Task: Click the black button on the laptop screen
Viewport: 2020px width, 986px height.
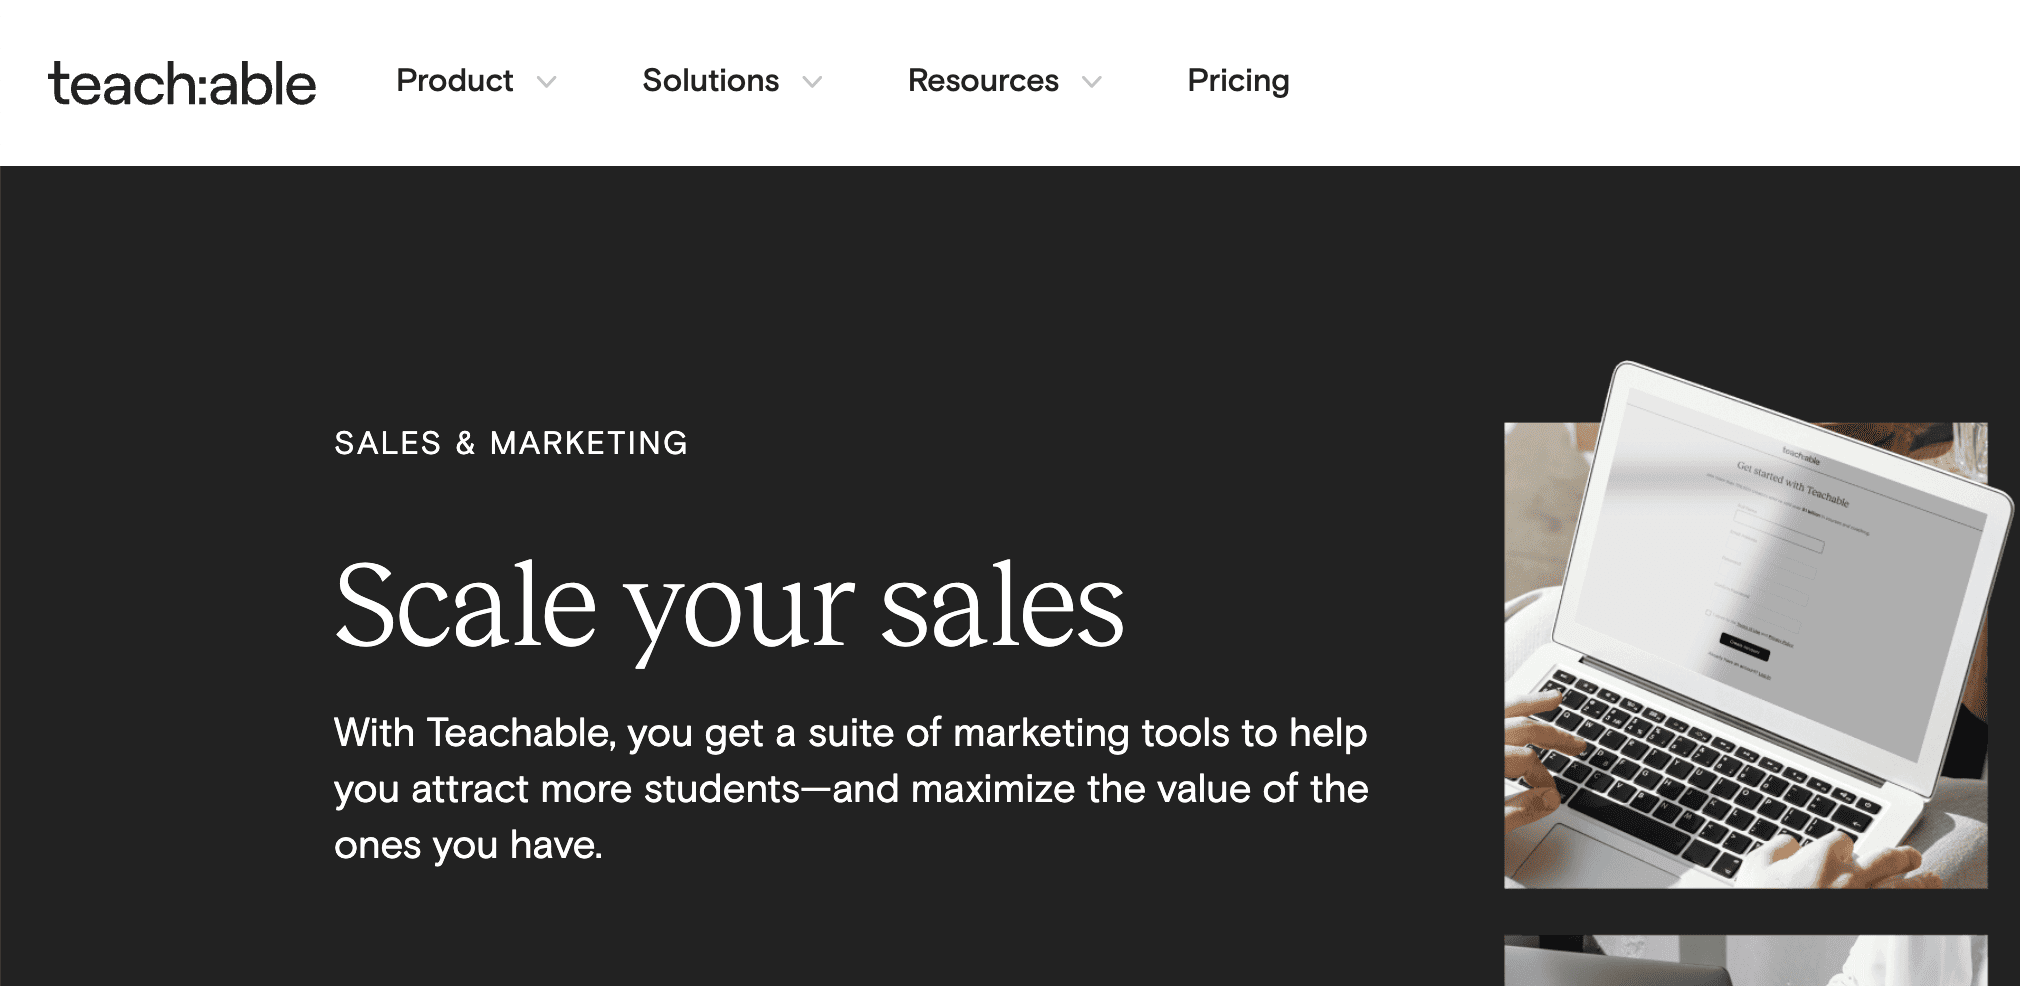Action: [x=1744, y=646]
